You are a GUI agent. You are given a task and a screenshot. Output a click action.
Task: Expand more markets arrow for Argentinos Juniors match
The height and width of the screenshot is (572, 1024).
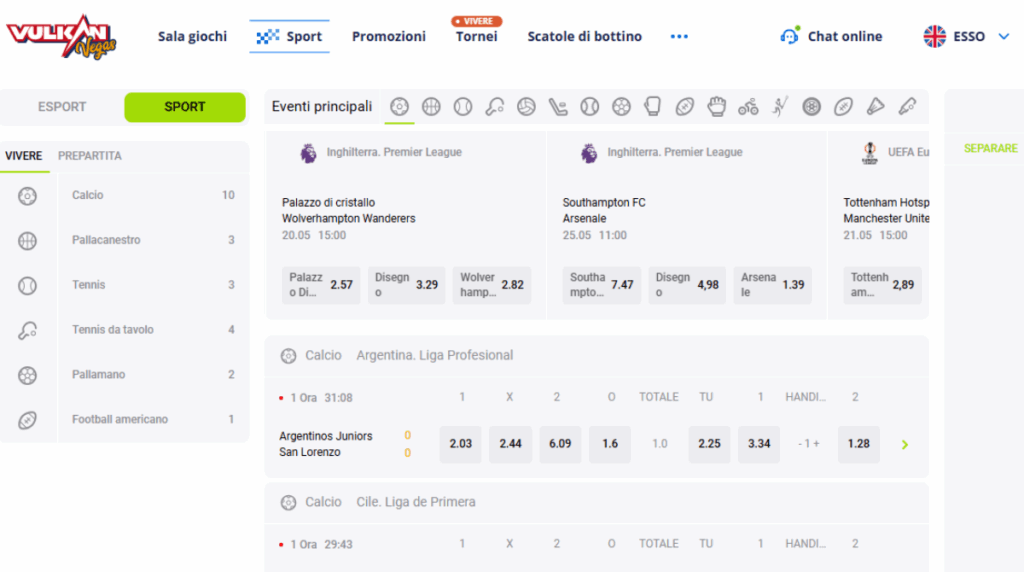(x=904, y=445)
